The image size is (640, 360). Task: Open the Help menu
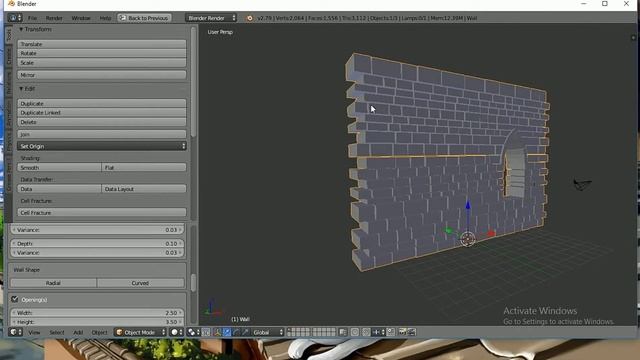[105, 18]
